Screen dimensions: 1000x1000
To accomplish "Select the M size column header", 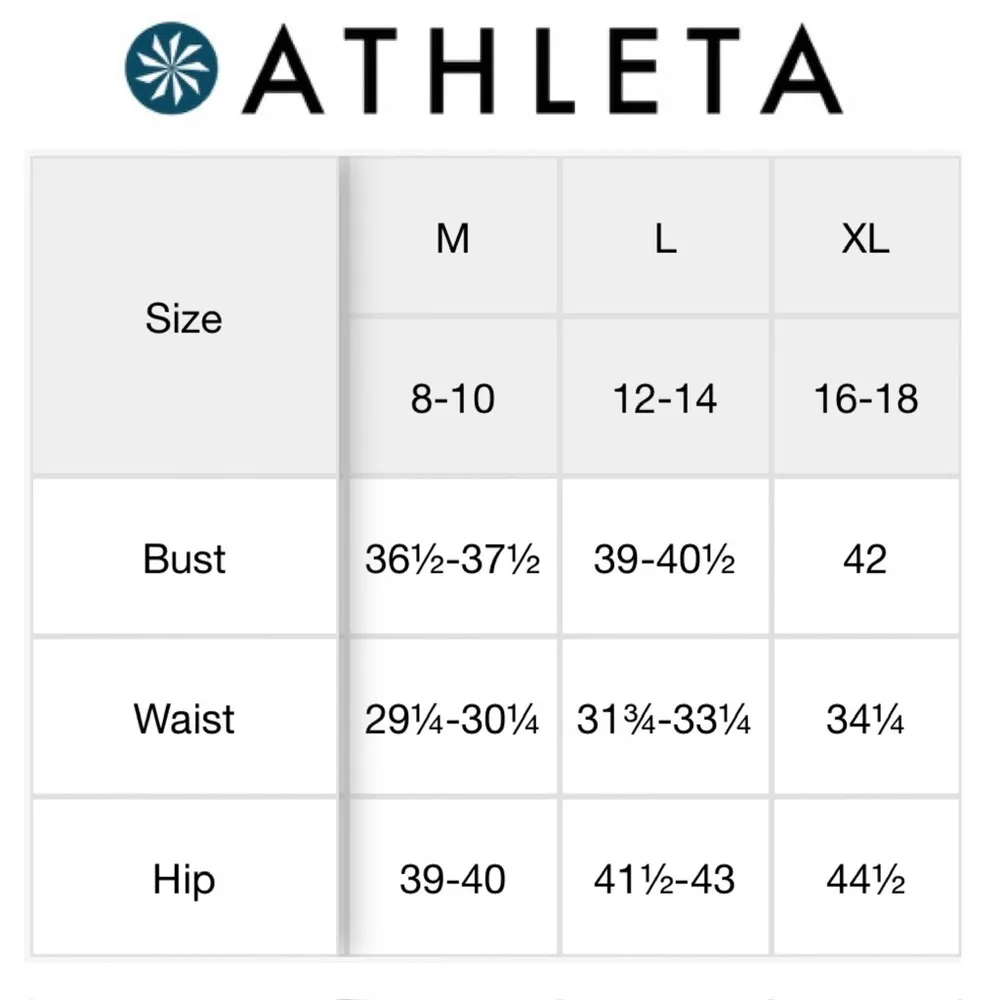I will click(452, 239).
